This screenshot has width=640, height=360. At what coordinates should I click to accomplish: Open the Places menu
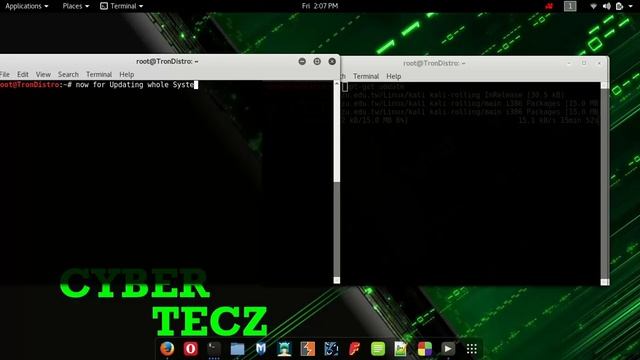point(76,6)
